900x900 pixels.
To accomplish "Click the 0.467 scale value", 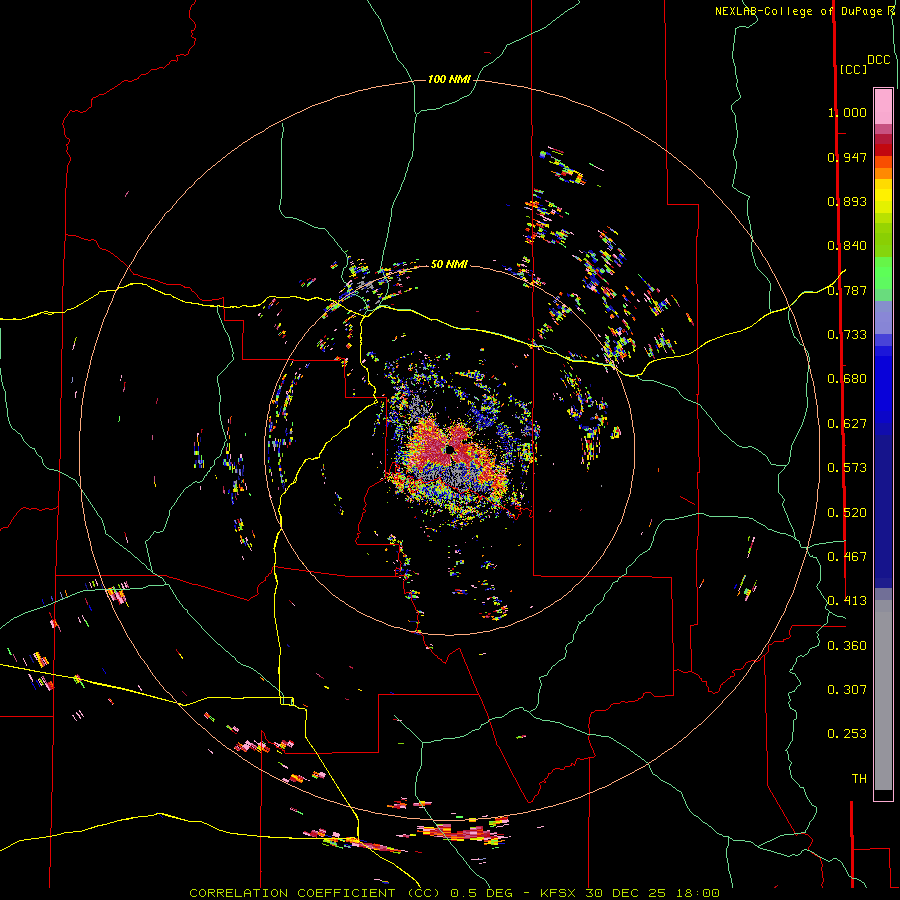I will coord(847,557).
